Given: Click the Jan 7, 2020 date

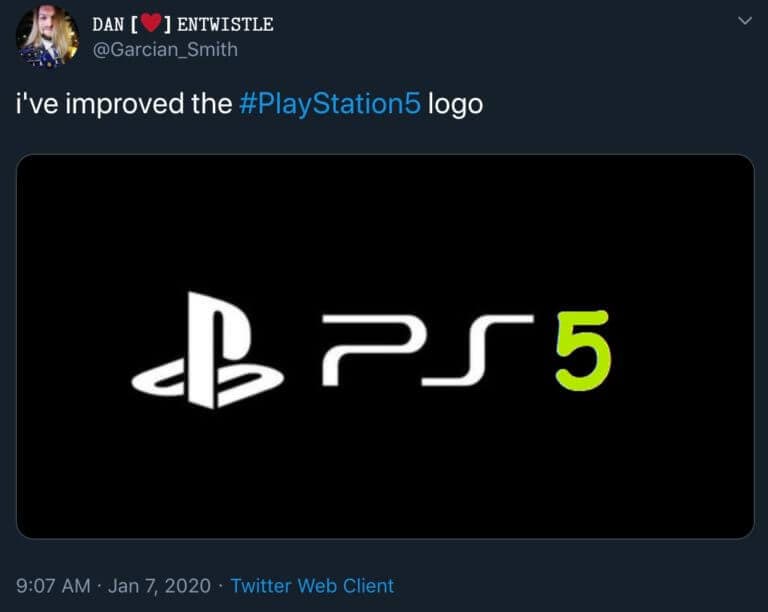Looking at the screenshot, I should (x=159, y=586).
